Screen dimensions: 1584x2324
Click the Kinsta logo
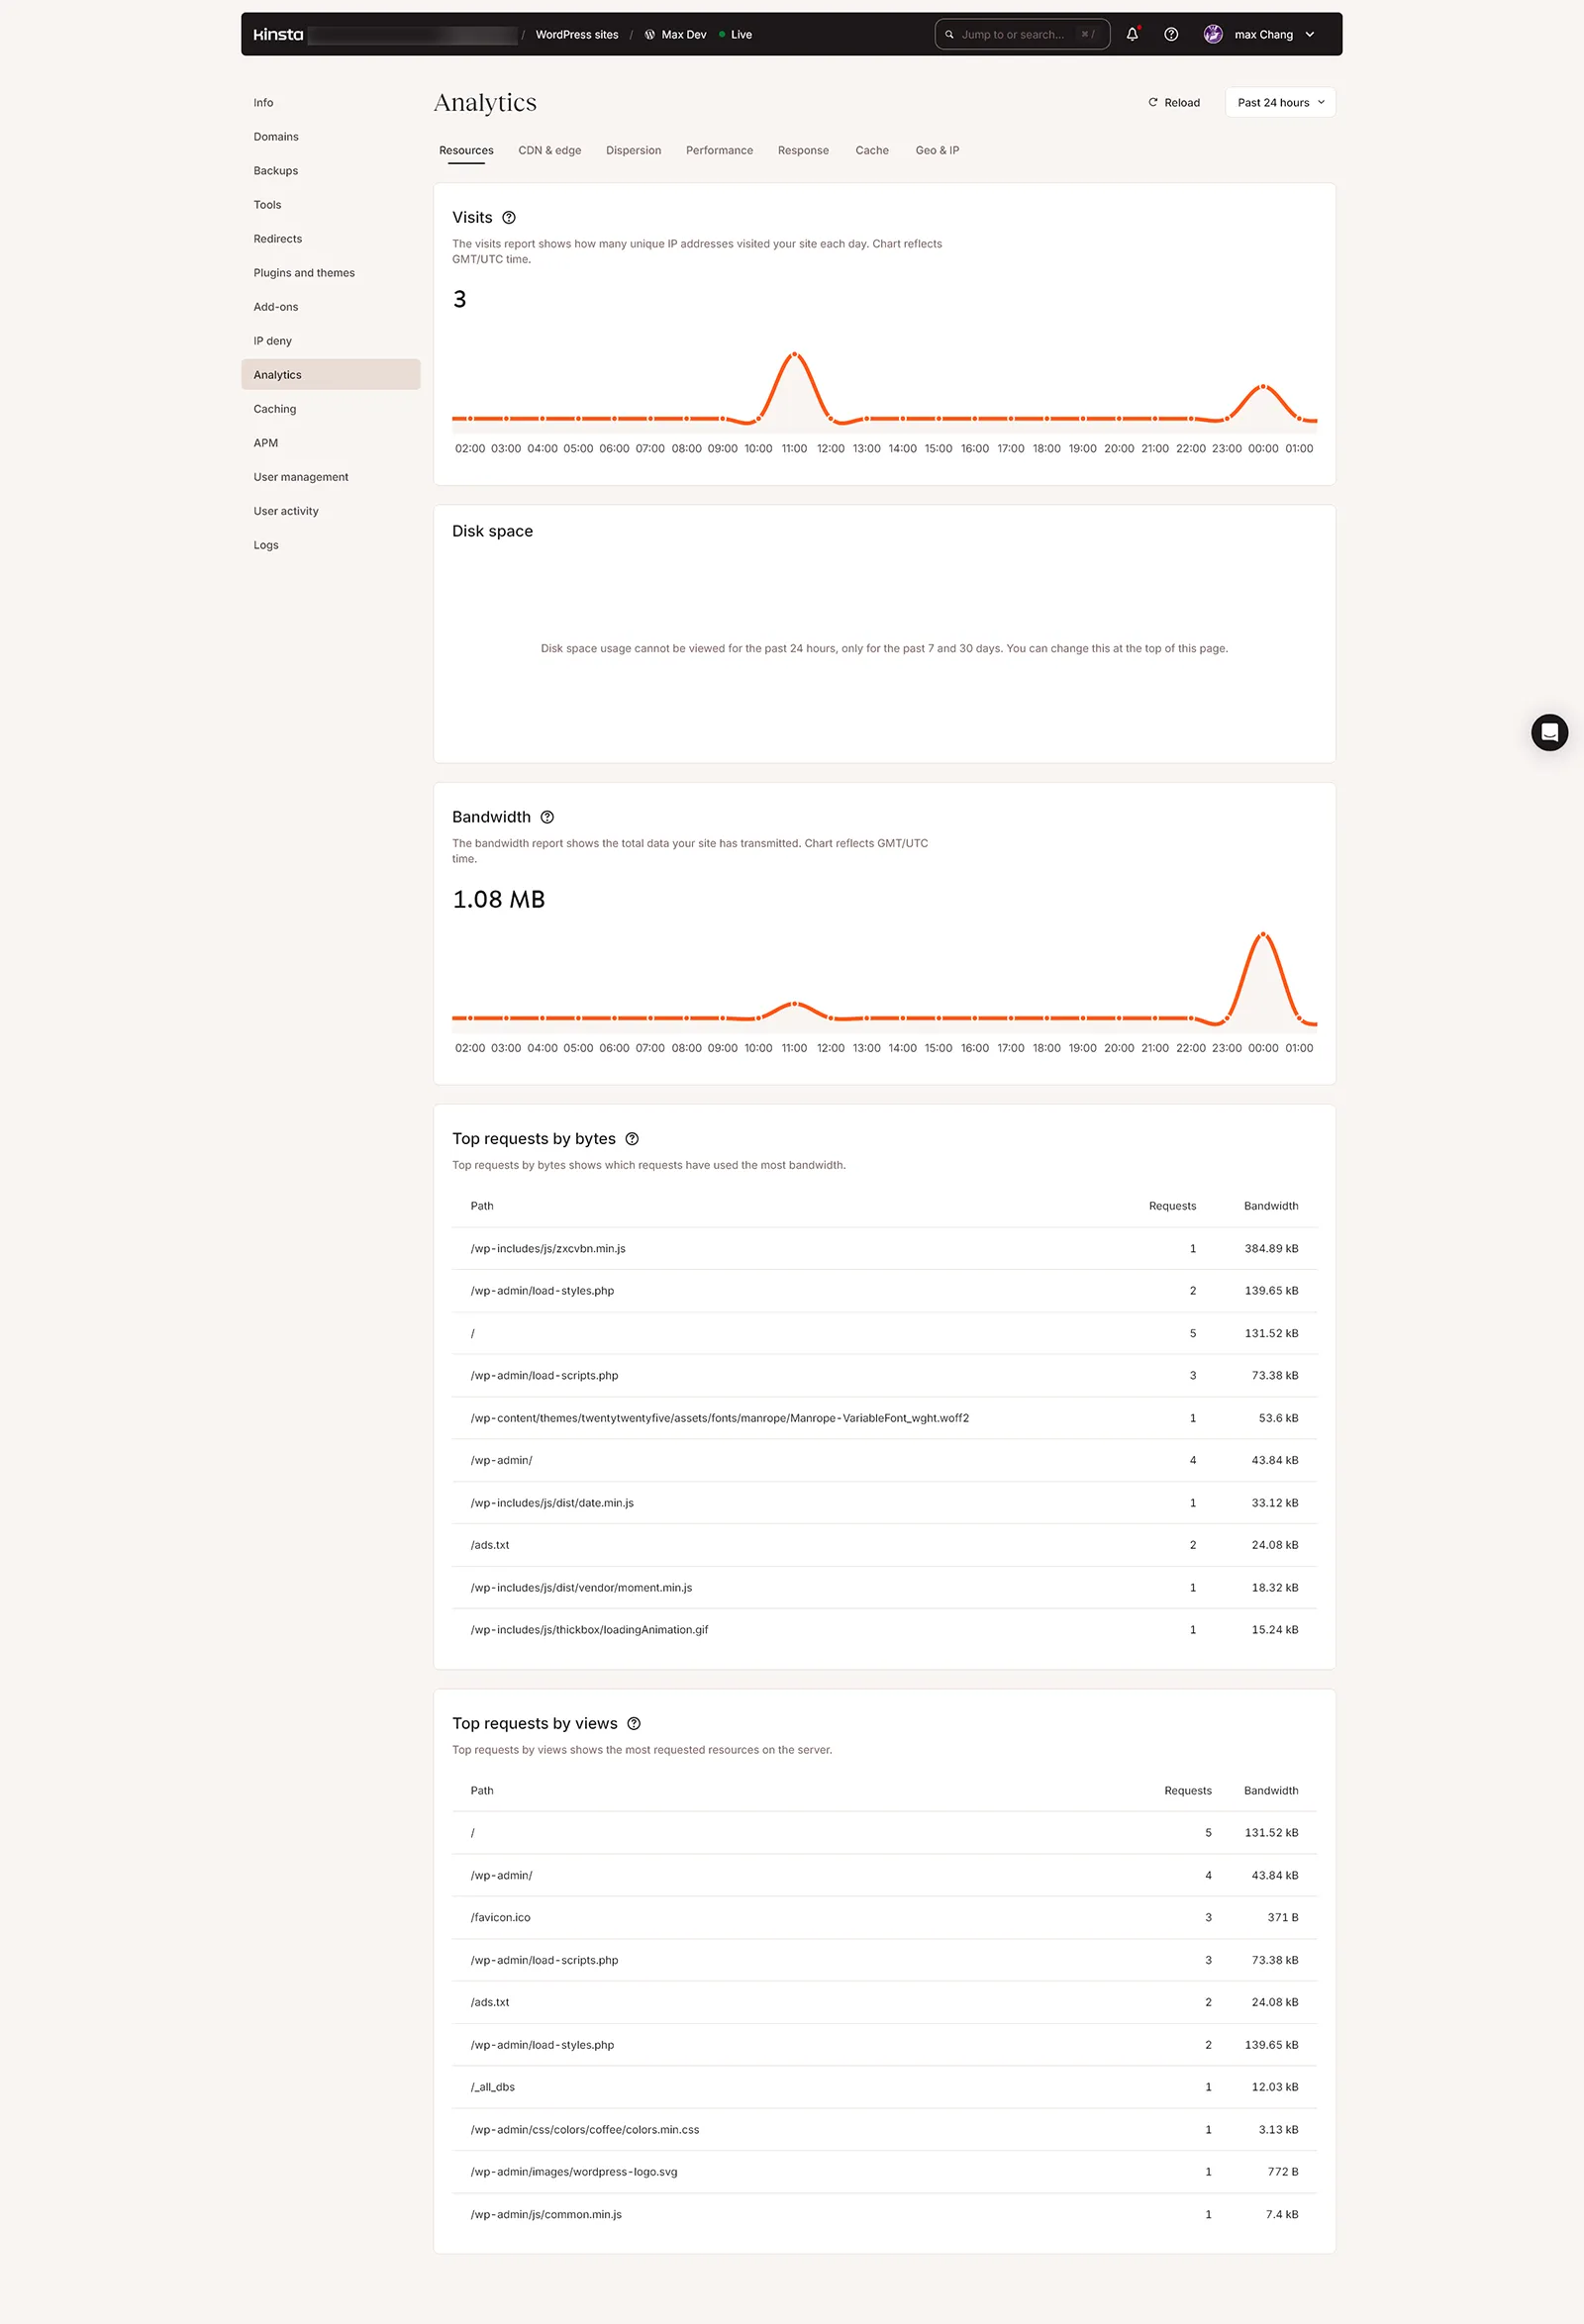coord(278,34)
